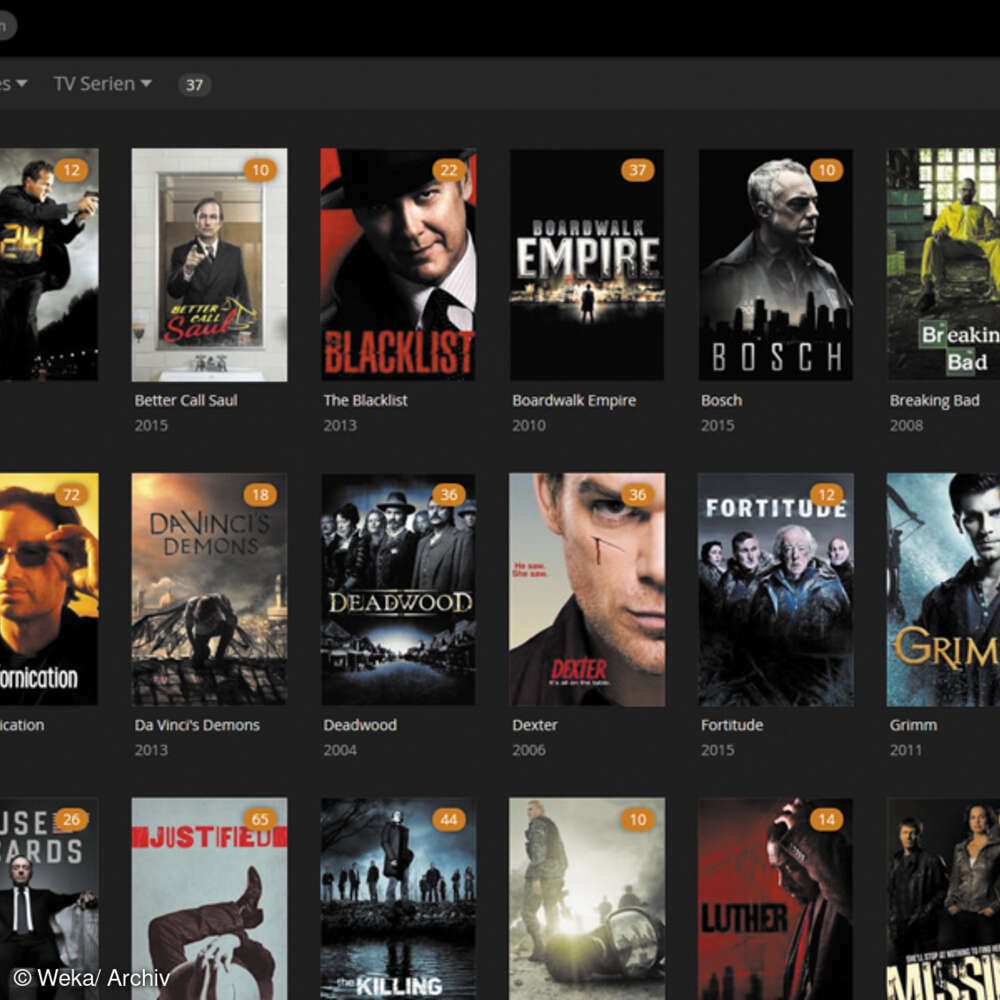
Task: Click the Boardwalk Empire title below poster
Action: tap(574, 400)
